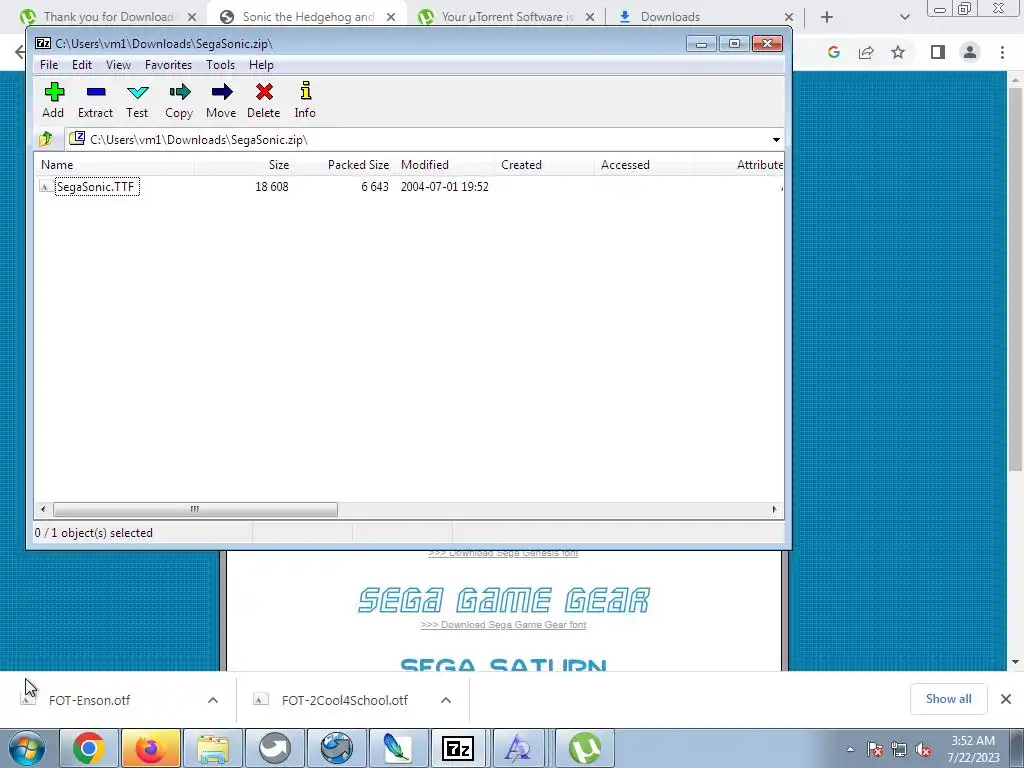Sort by the Packed Size column header
Viewport: 1024px width, 768px height.
click(344, 165)
